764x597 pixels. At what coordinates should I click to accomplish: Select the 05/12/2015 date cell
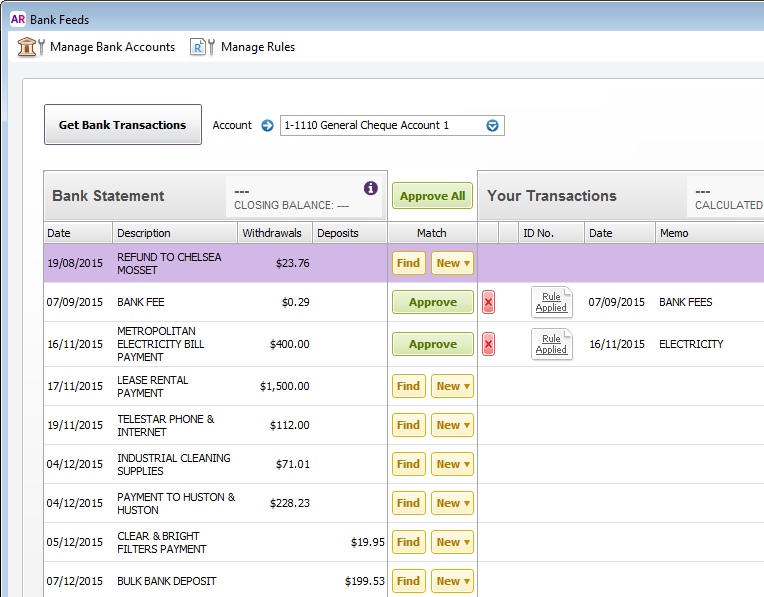tap(75, 542)
